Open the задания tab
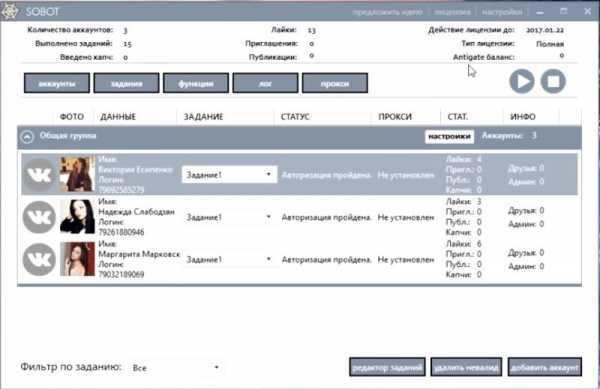Viewport: 600px width, 389px height. point(126,83)
